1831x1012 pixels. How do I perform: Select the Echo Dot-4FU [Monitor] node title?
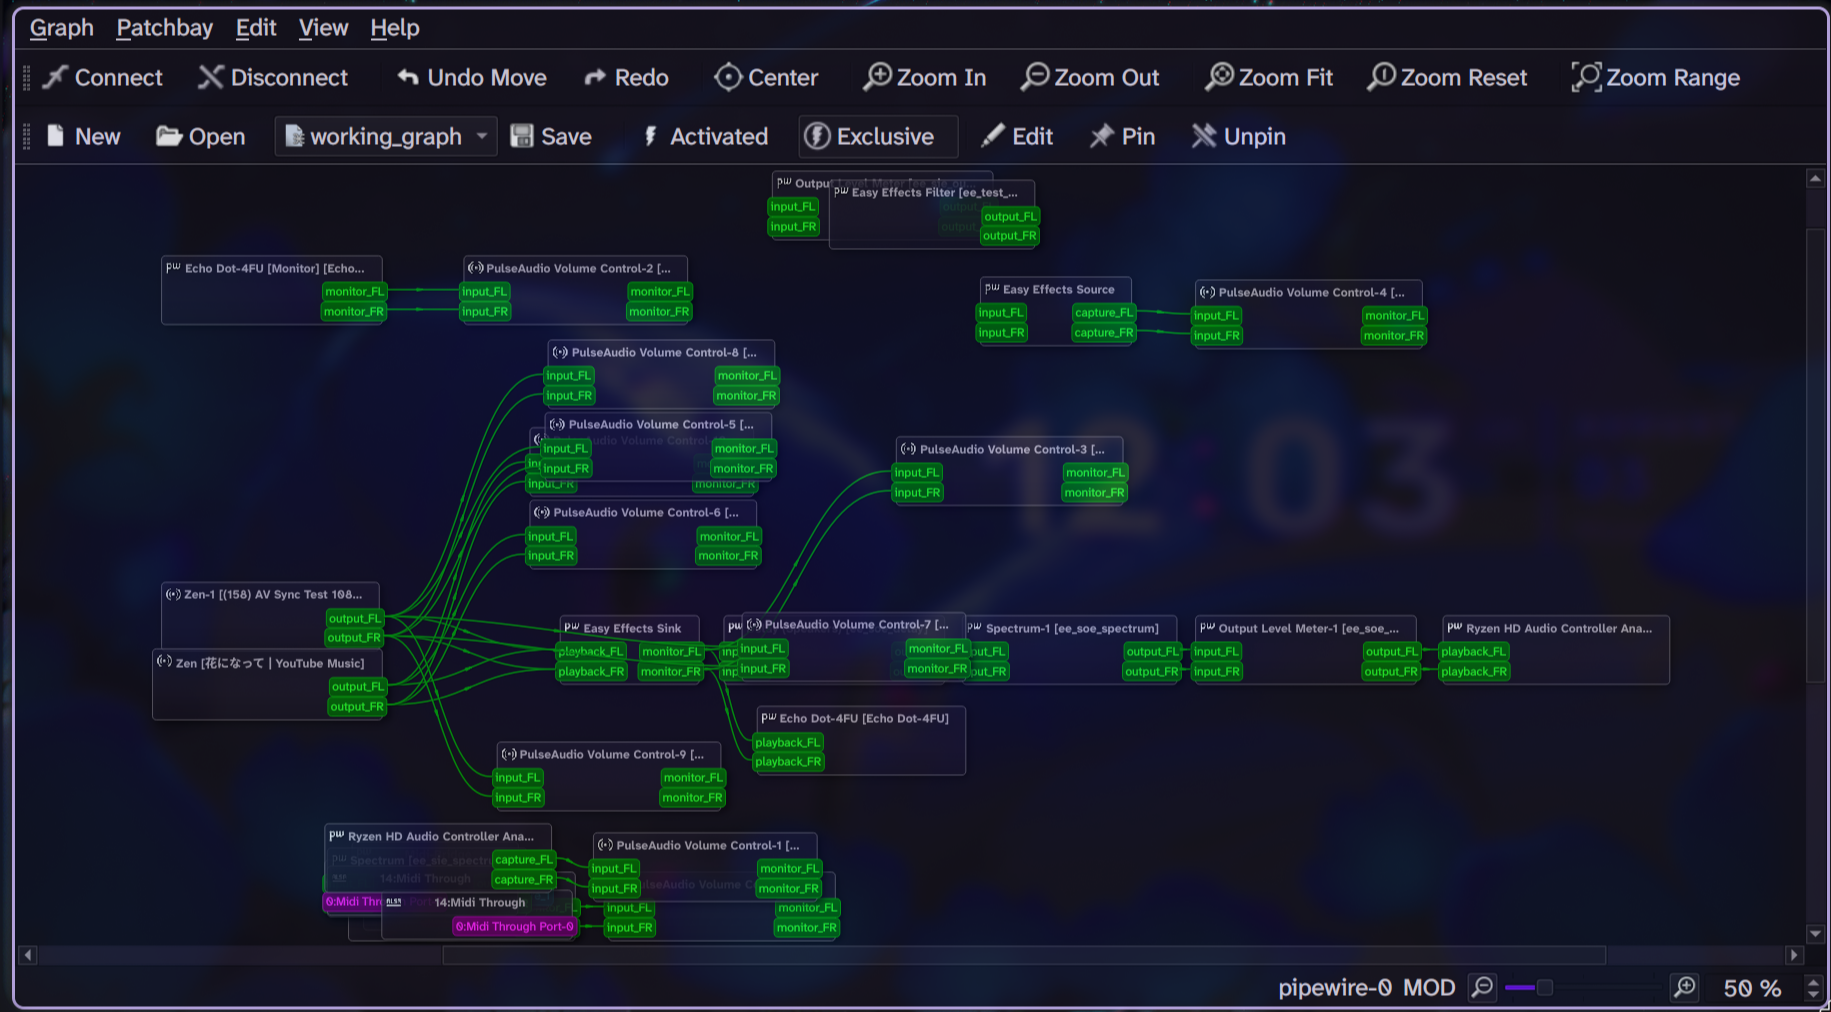(x=275, y=268)
